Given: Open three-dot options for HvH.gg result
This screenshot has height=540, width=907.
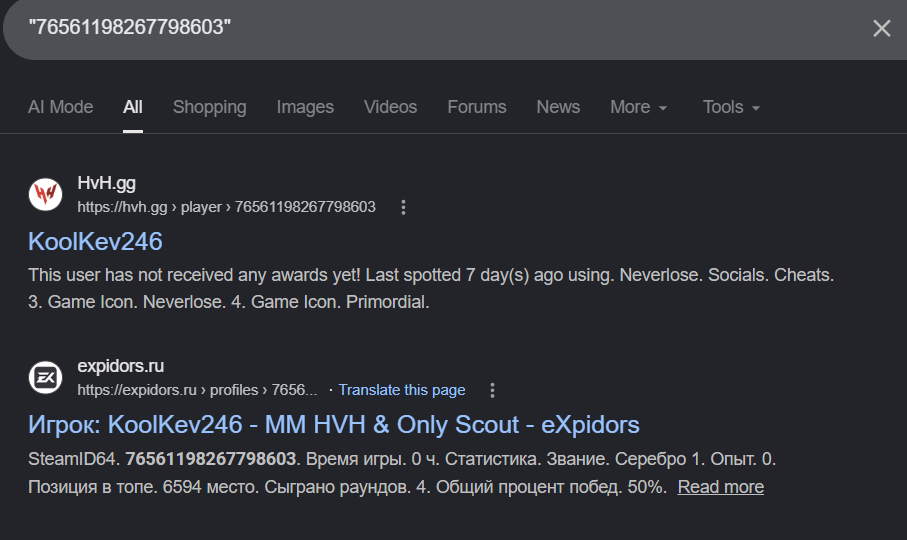Looking at the screenshot, I should point(404,207).
